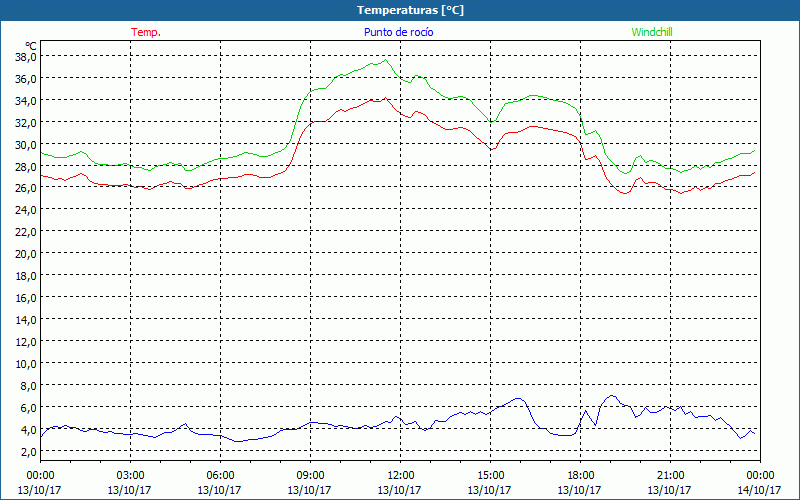Click the 14,0 y-axis value
Image resolution: width=800 pixels, height=500 pixels.
pos(26,320)
